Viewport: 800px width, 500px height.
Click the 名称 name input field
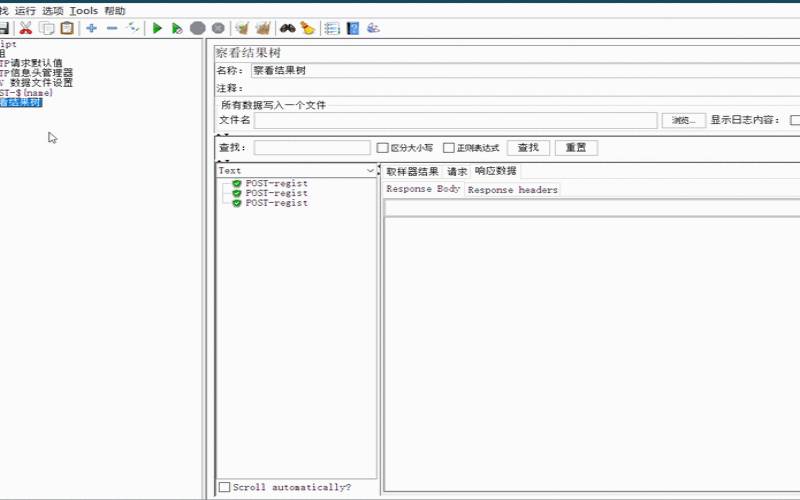click(x=526, y=70)
